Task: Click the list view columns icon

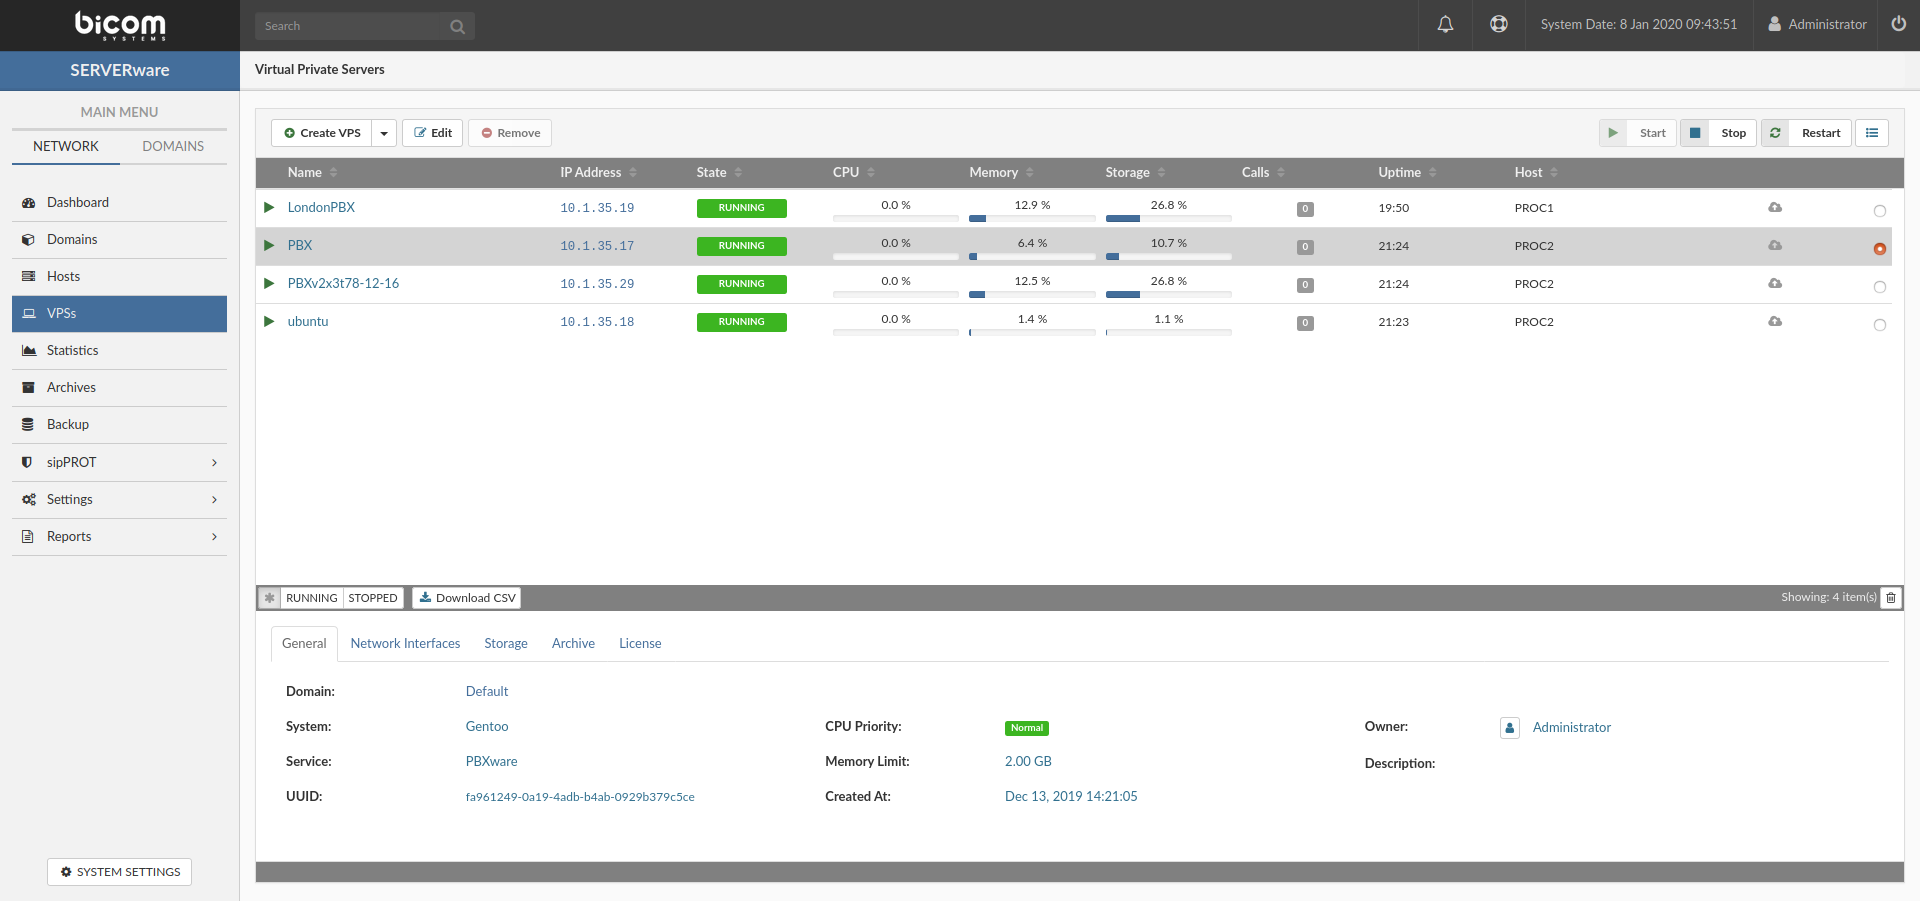Action: 1872,133
